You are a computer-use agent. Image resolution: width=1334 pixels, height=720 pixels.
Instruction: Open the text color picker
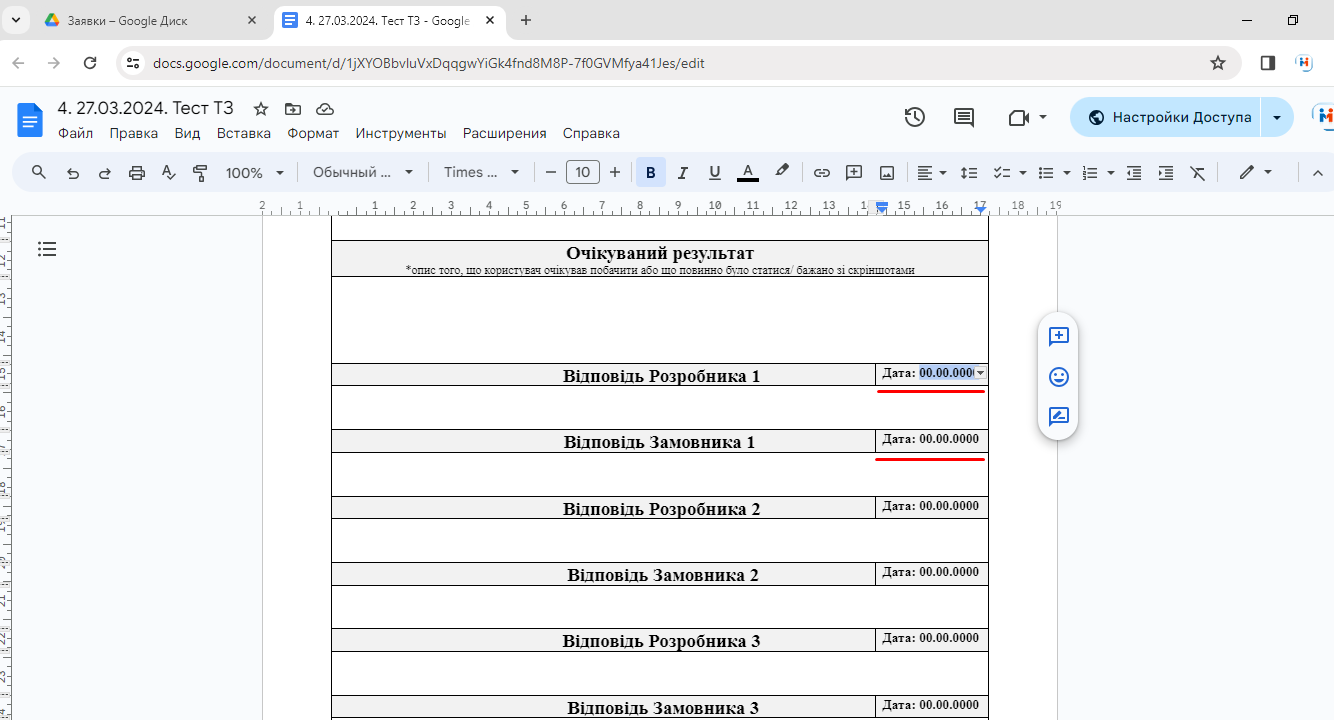click(747, 173)
